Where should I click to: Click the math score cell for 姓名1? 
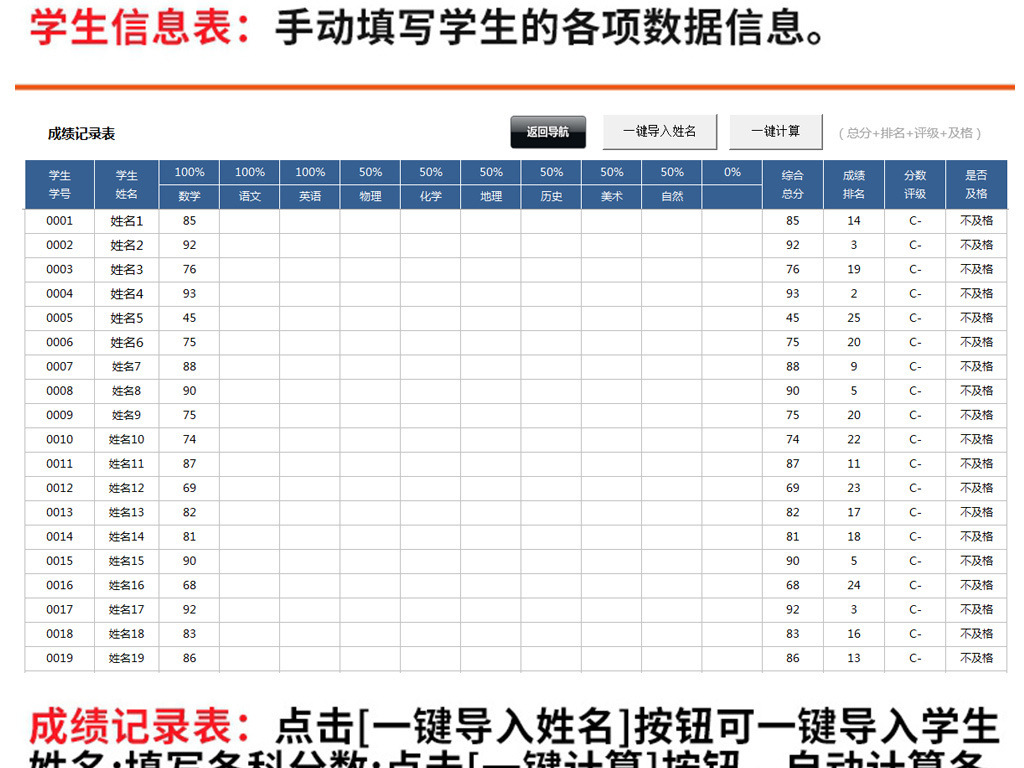[189, 221]
